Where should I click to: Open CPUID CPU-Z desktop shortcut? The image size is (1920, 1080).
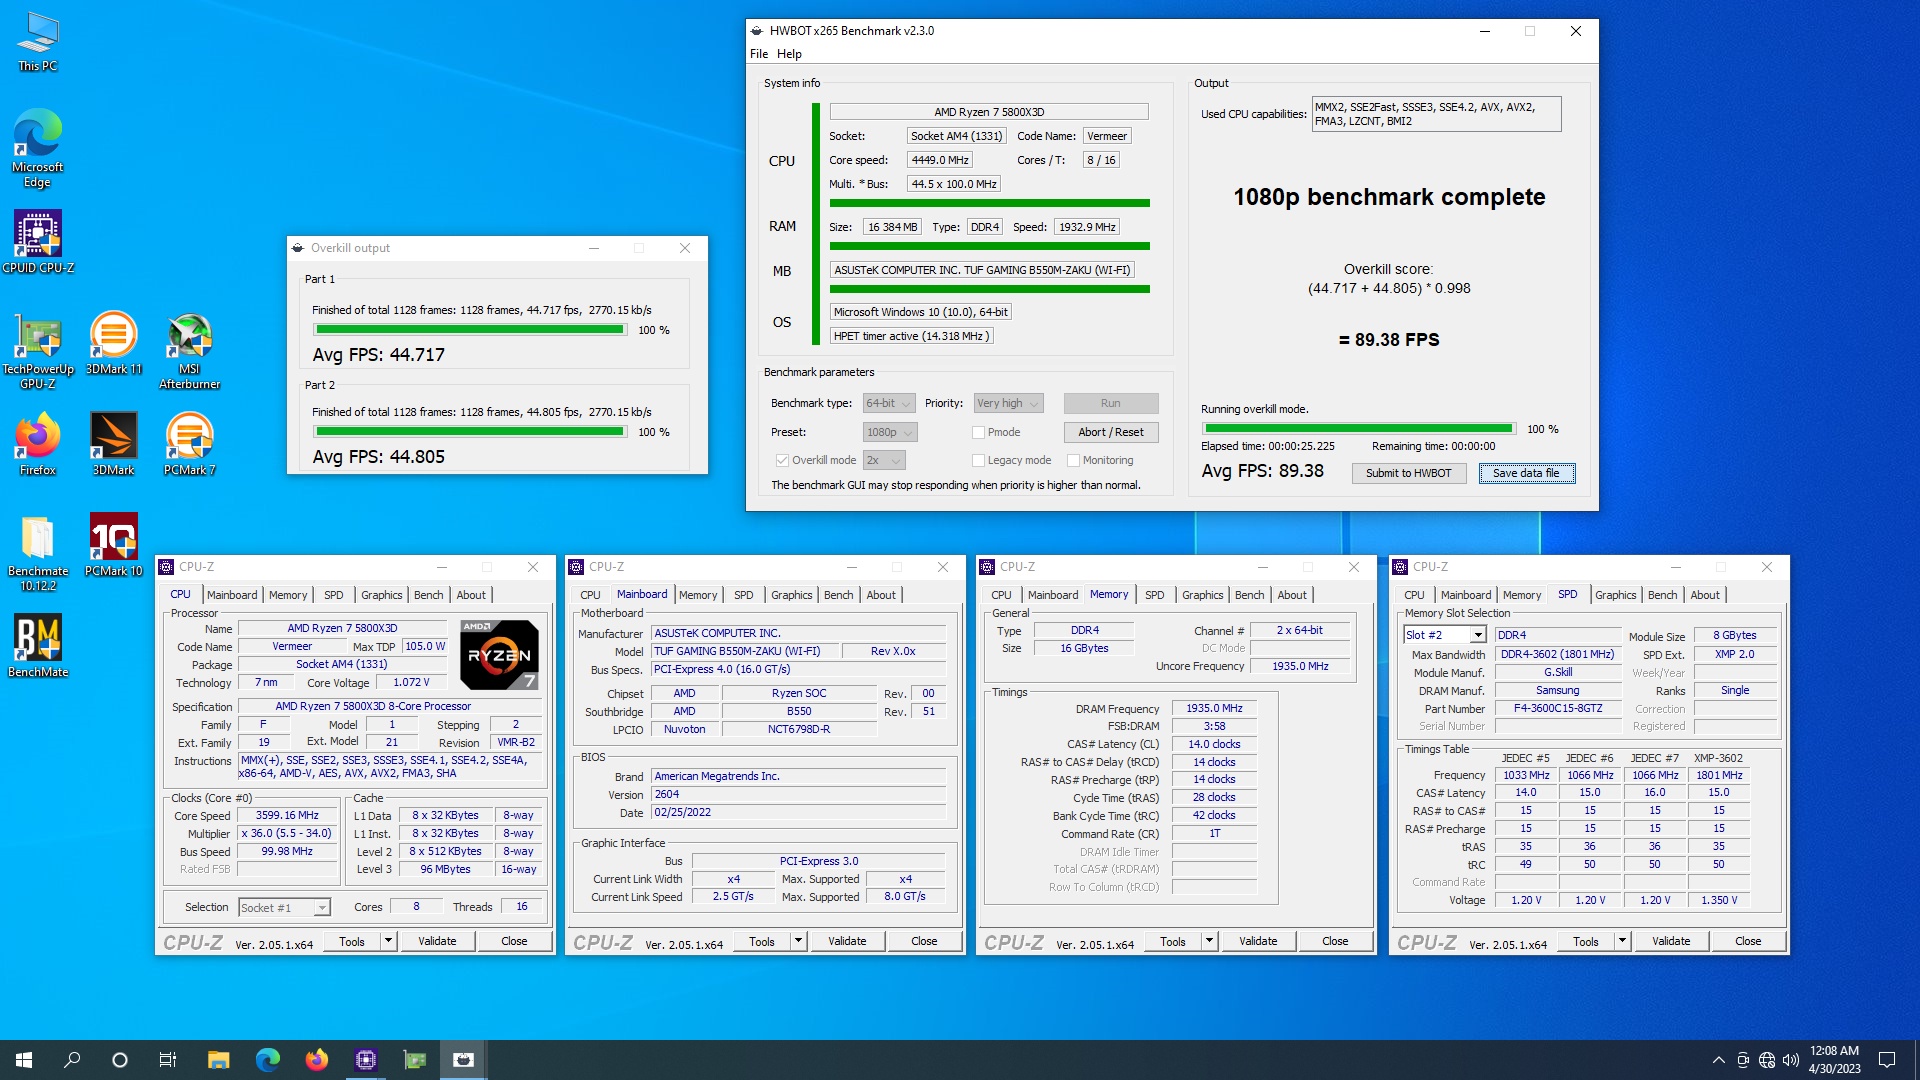[x=38, y=241]
